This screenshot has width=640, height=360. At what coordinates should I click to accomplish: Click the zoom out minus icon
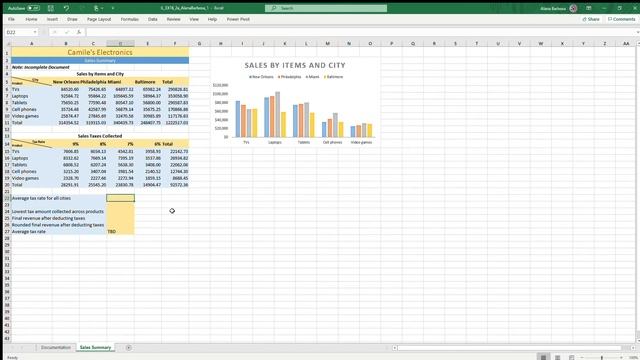pos(582,358)
